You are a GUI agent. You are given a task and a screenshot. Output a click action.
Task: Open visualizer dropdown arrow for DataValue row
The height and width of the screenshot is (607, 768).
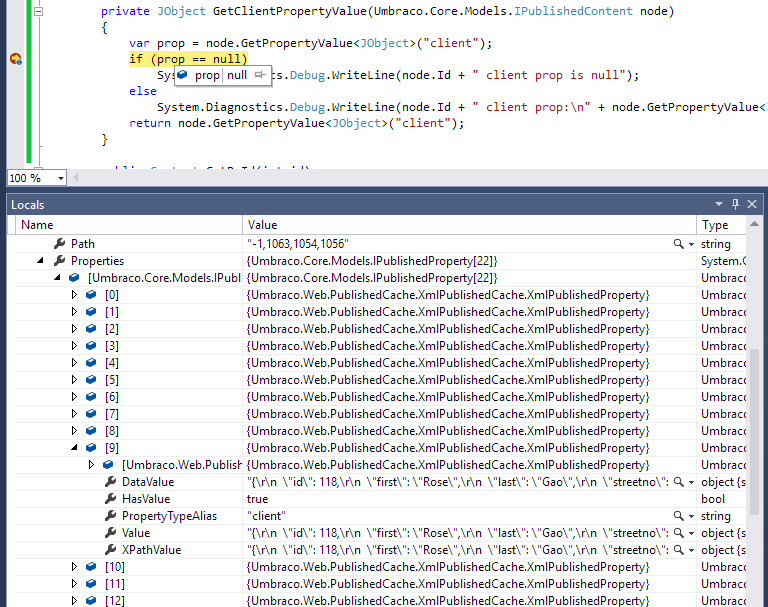pos(691,482)
